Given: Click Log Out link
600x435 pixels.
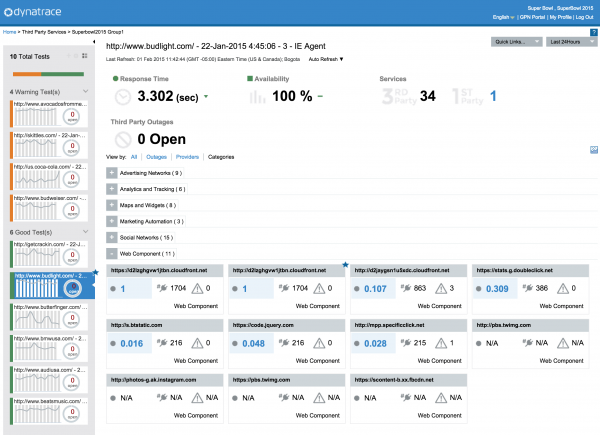Looking at the screenshot, I should (x=584, y=17).
